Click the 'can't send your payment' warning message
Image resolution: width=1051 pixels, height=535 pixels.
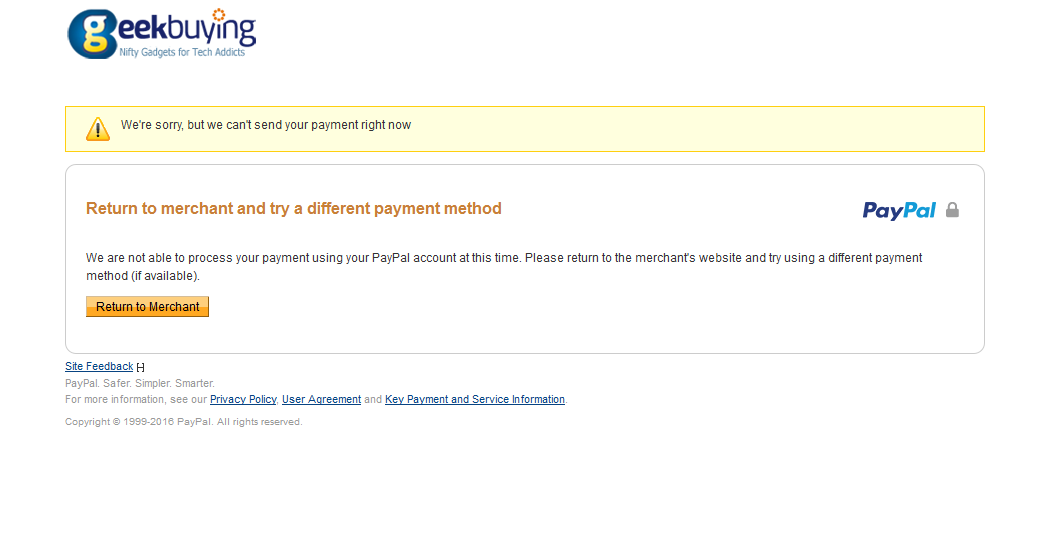pos(266,126)
